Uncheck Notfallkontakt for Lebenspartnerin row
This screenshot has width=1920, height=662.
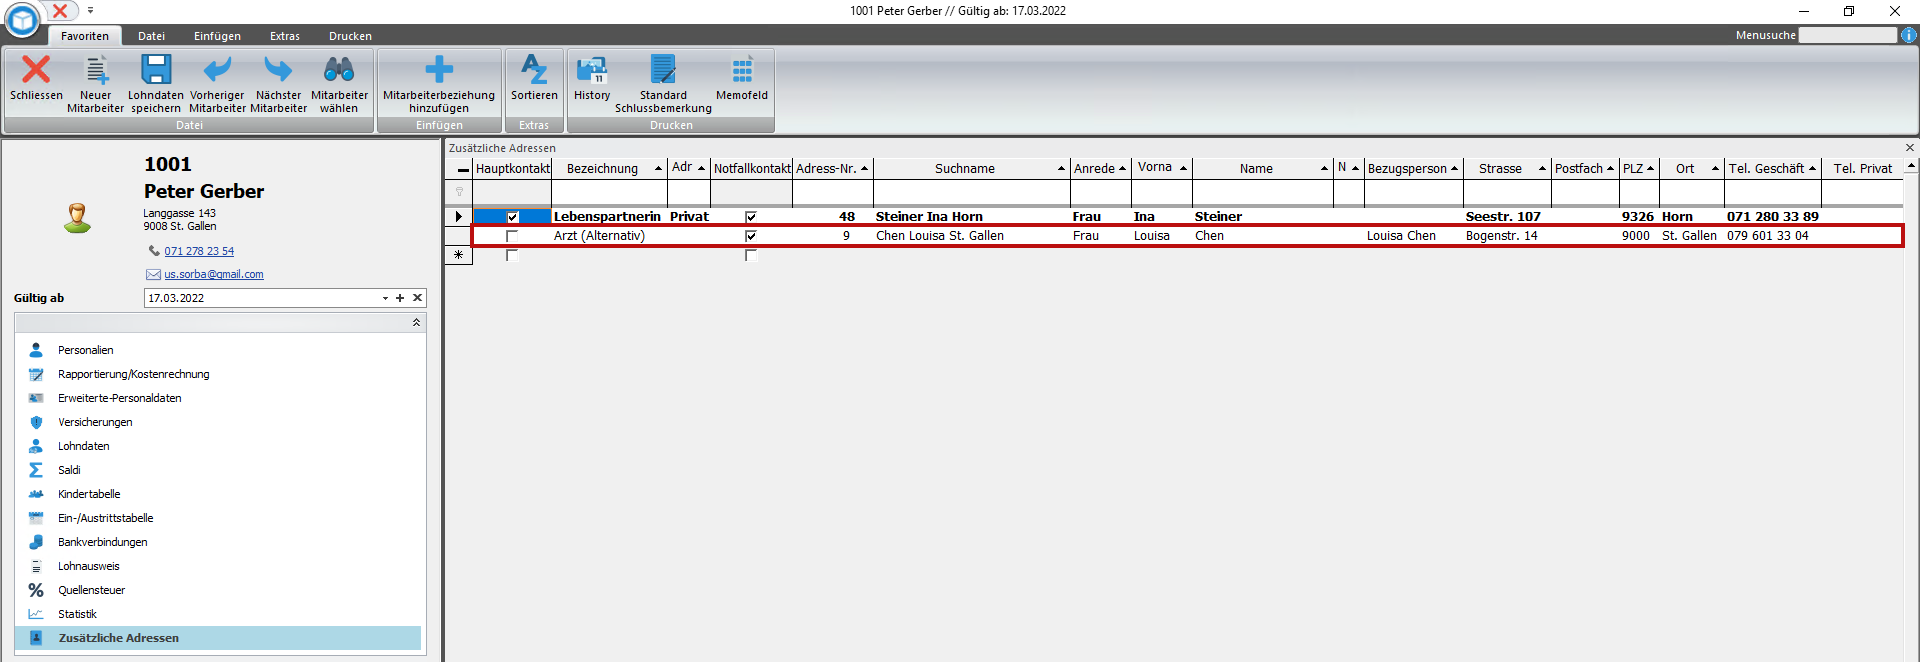(x=751, y=217)
